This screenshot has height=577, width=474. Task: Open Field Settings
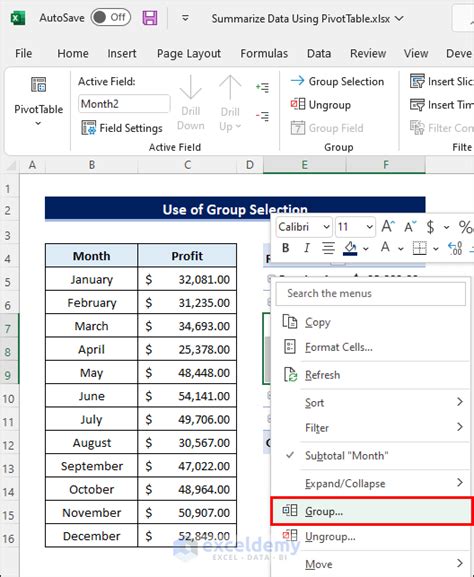tap(122, 128)
